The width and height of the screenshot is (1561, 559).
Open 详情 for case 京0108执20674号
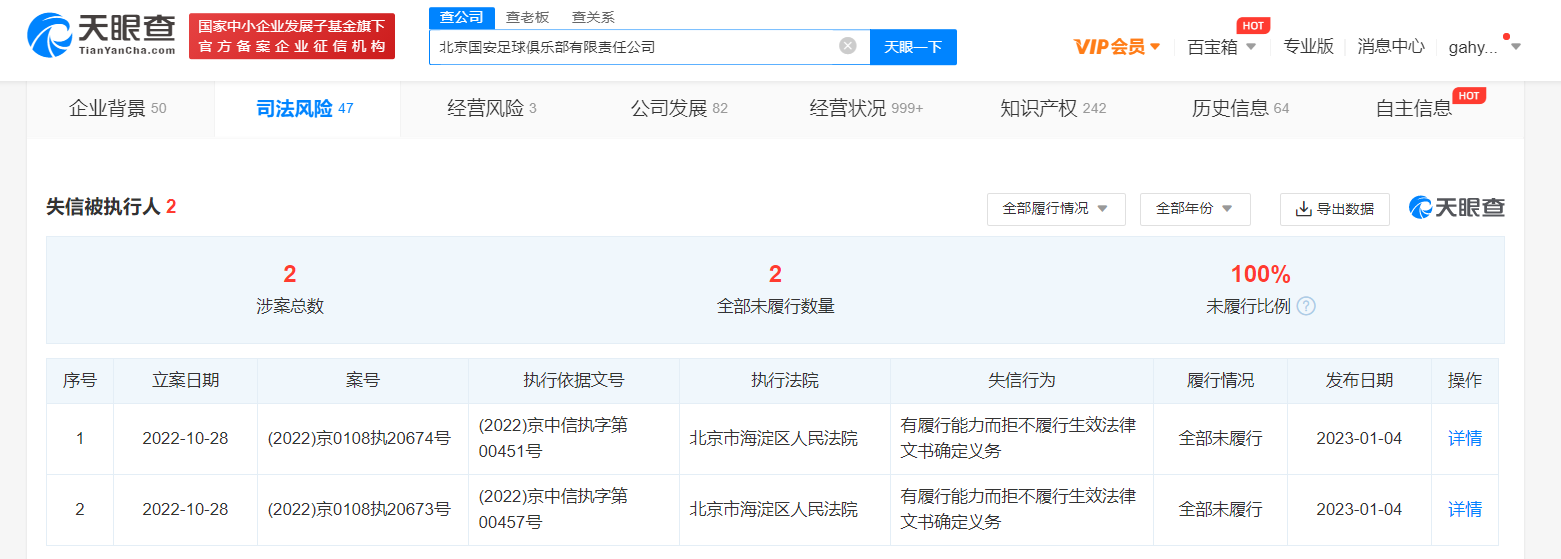tap(1464, 438)
